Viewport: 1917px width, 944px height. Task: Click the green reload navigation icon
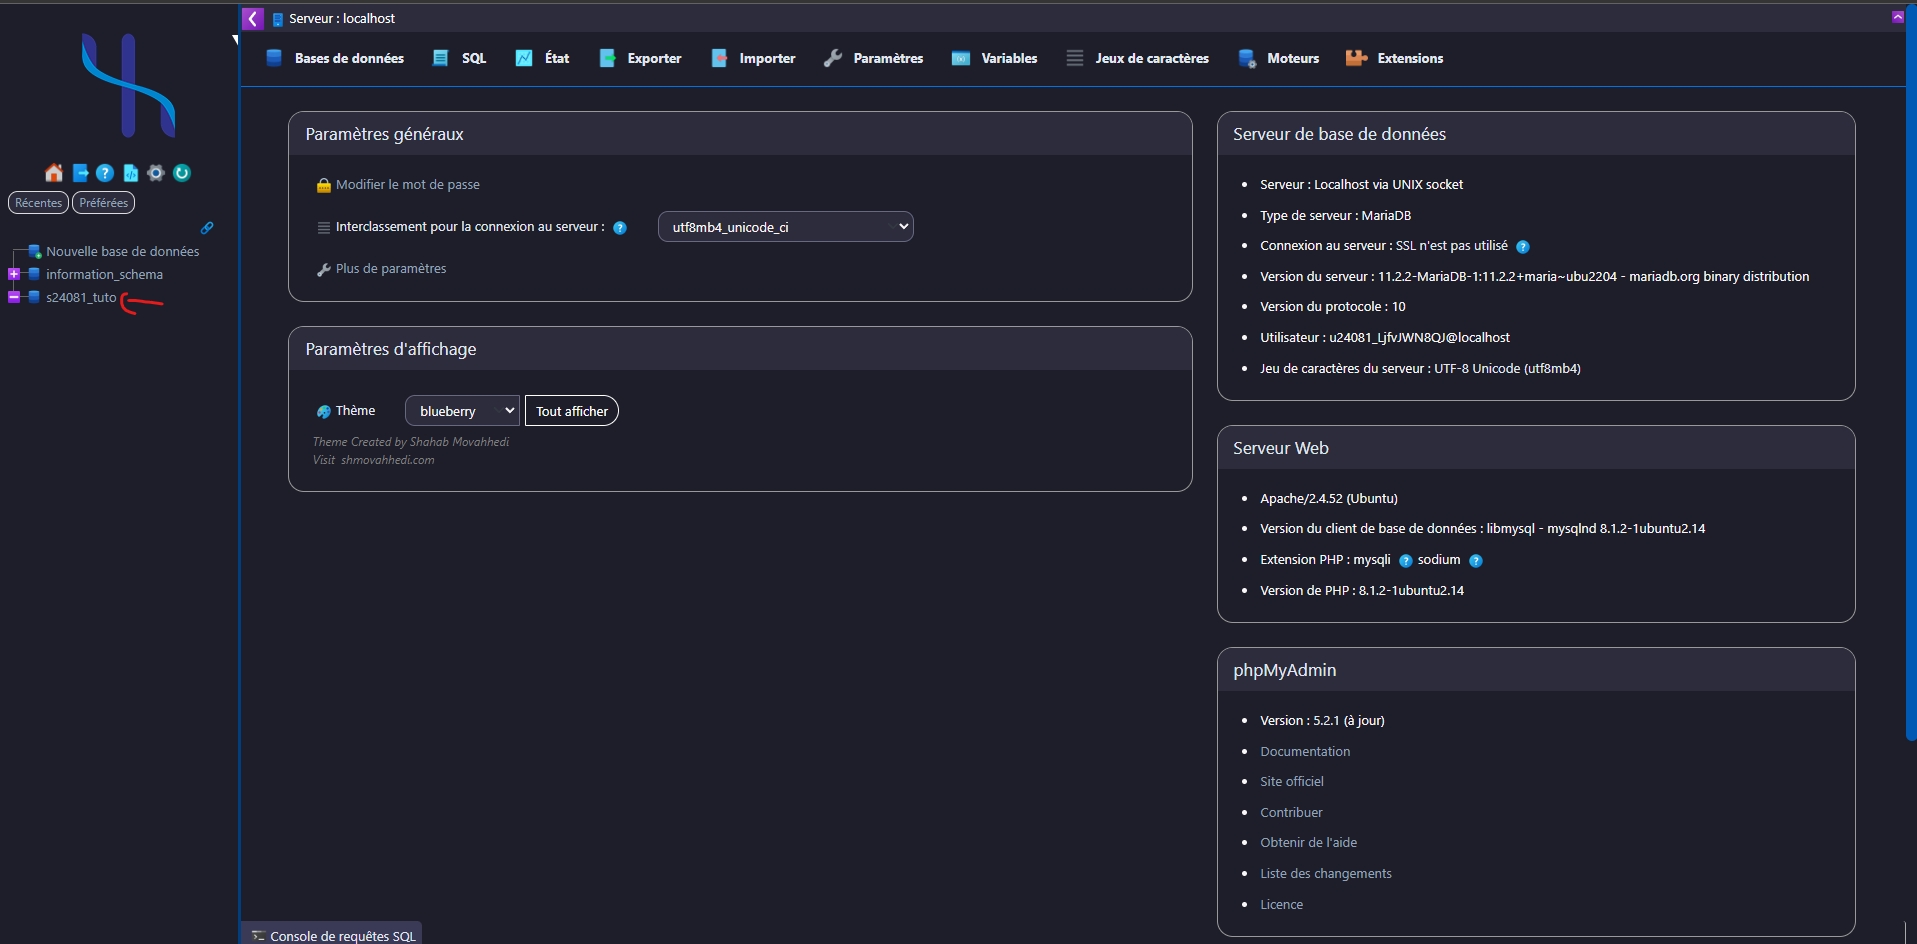(182, 173)
